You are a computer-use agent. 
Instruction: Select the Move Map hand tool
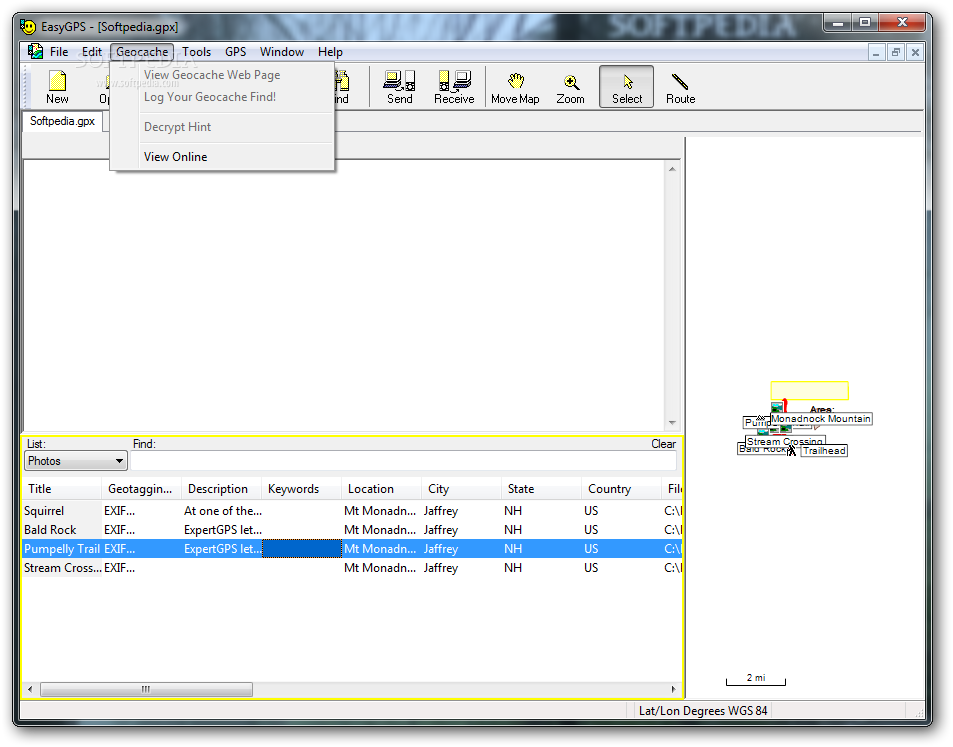[x=515, y=87]
